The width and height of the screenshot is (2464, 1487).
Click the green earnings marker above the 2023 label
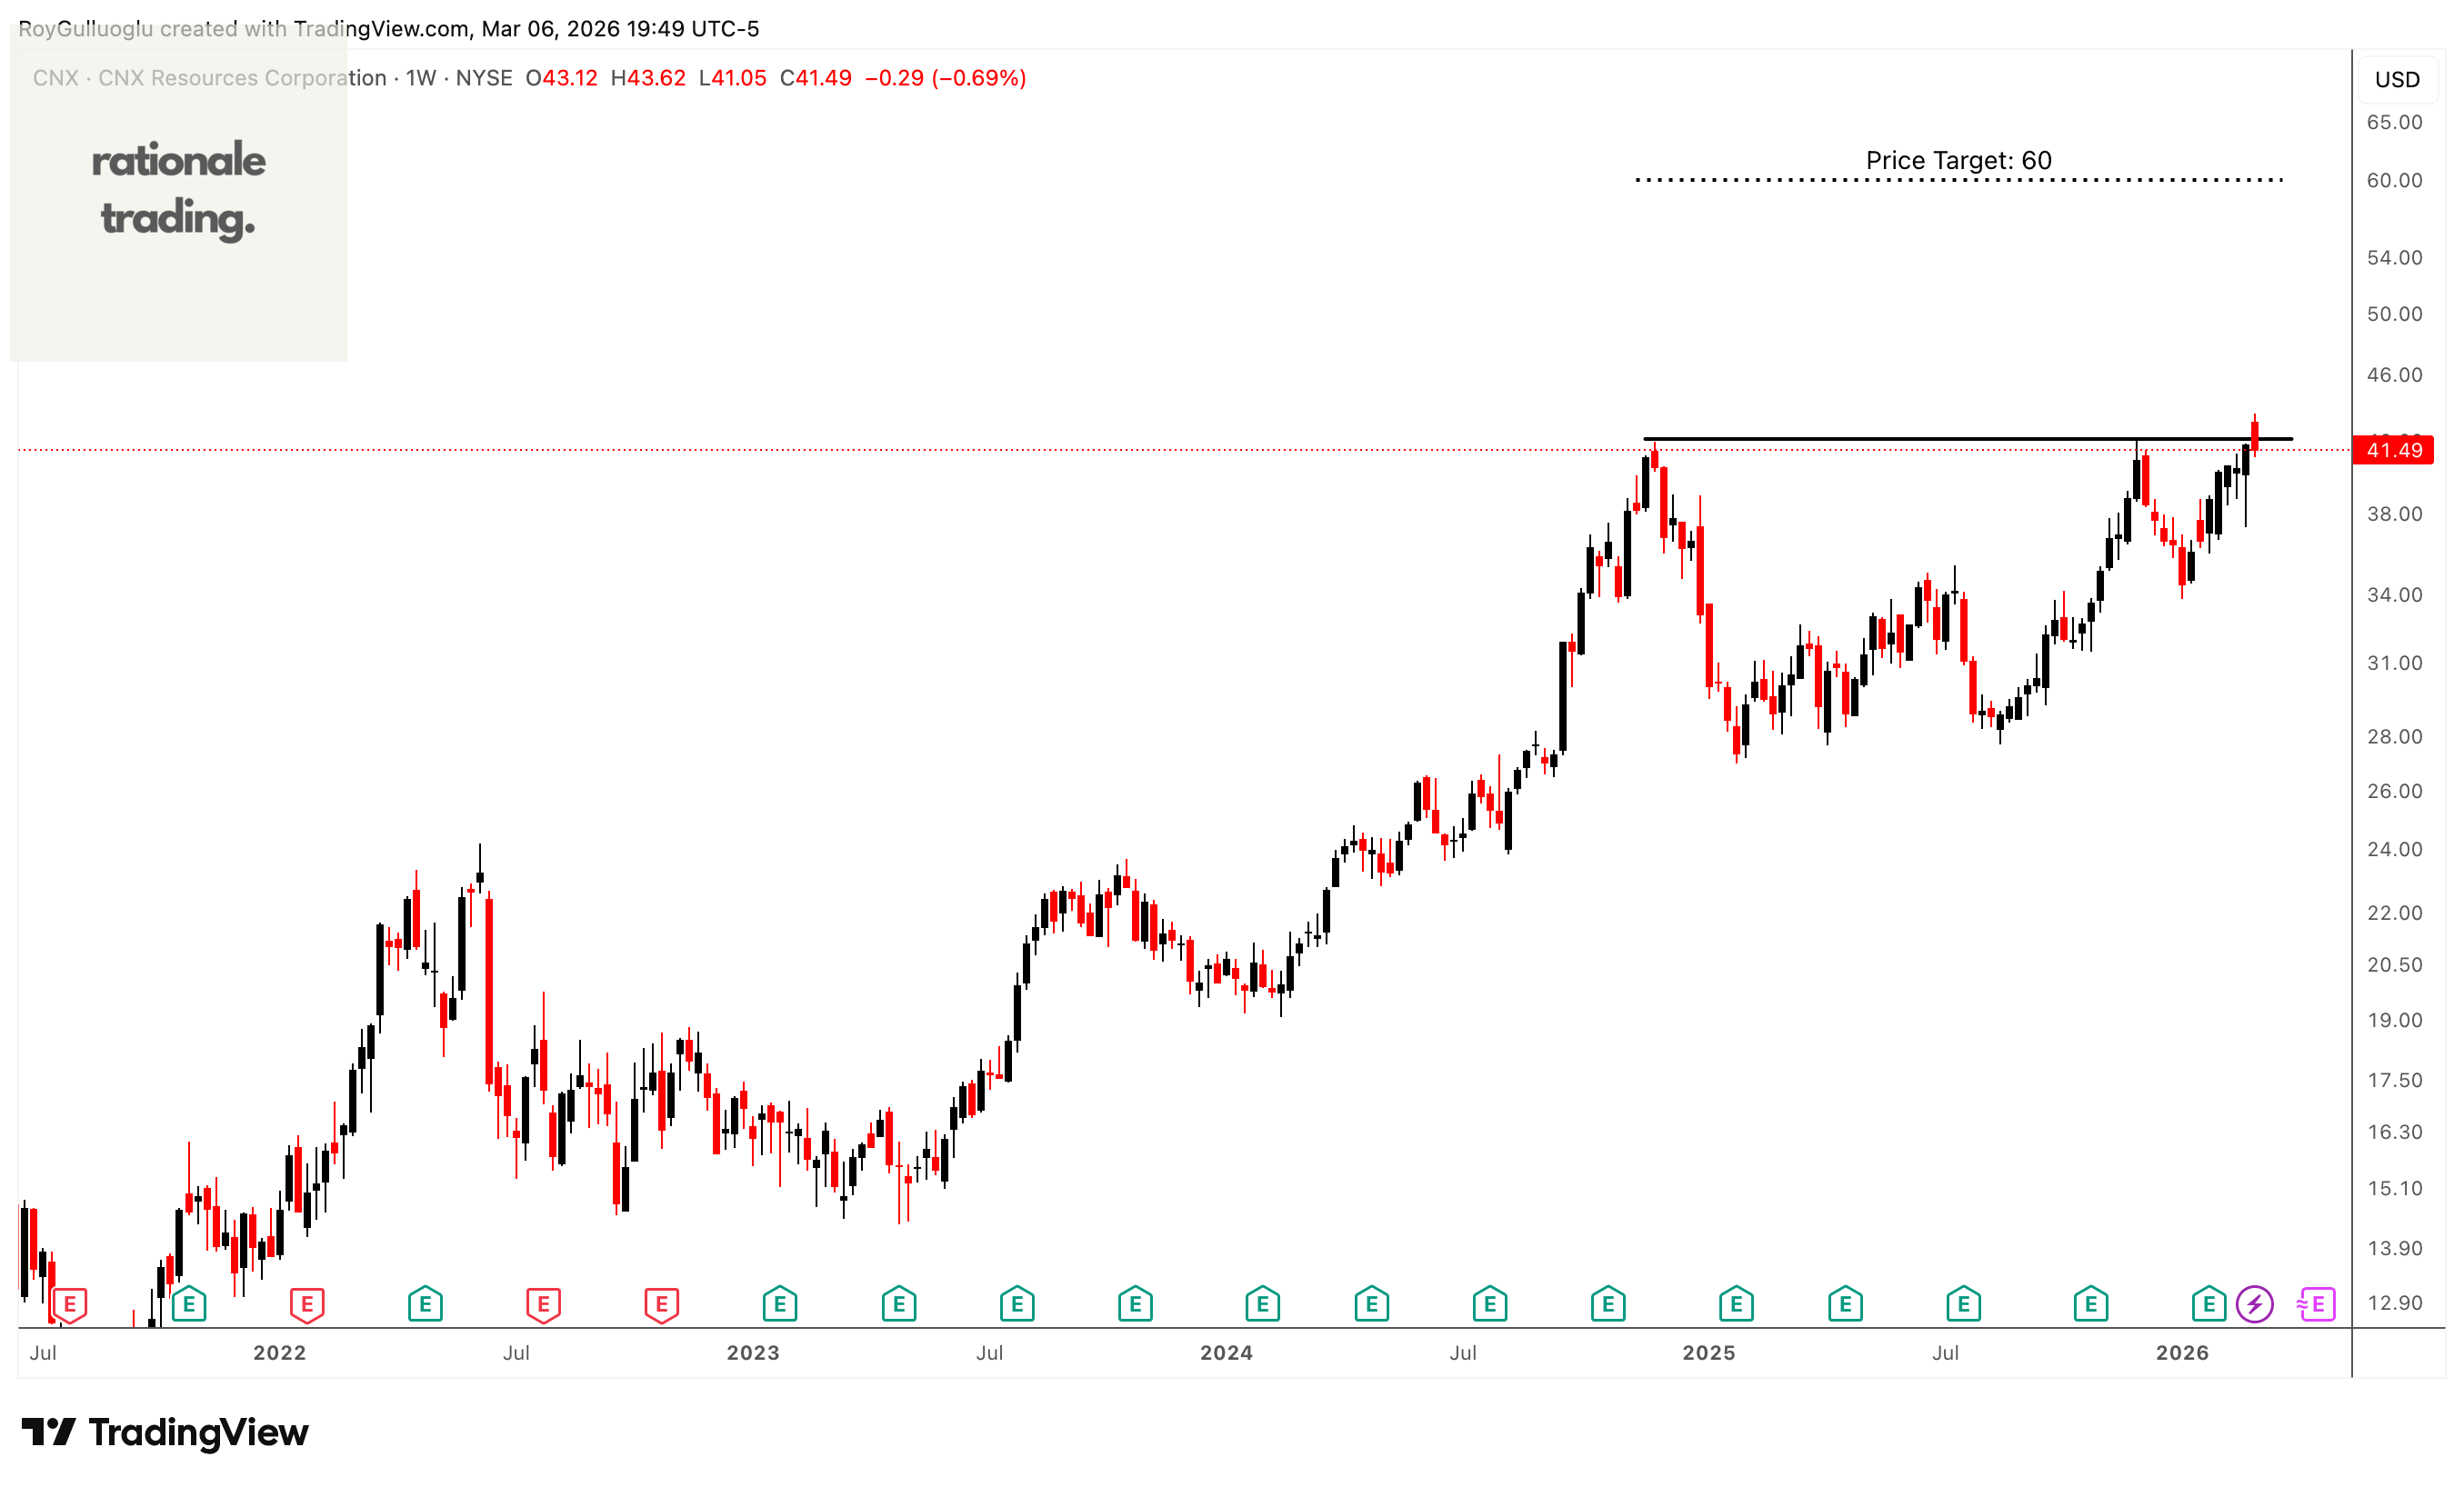779,1304
